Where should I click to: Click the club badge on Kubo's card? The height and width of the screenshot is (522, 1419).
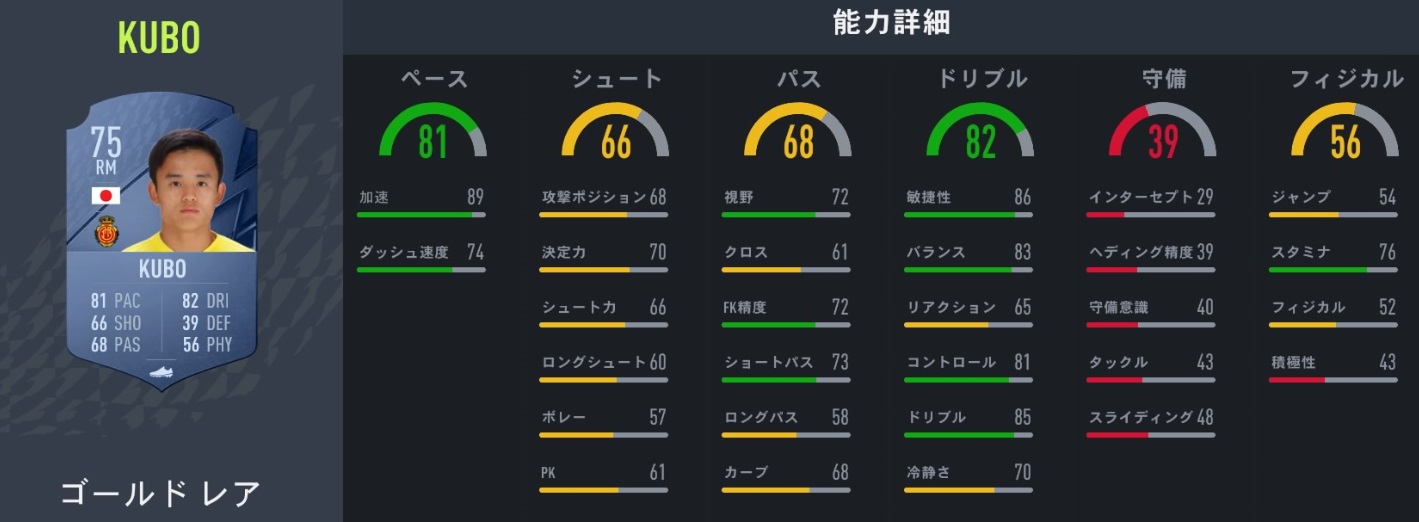106,234
